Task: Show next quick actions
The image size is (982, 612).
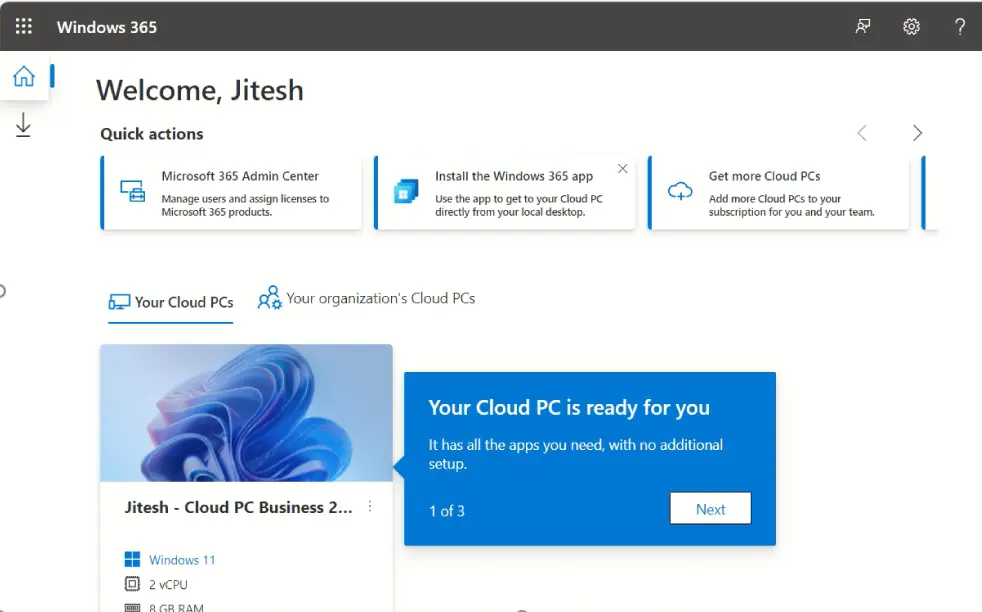Action: click(x=917, y=133)
